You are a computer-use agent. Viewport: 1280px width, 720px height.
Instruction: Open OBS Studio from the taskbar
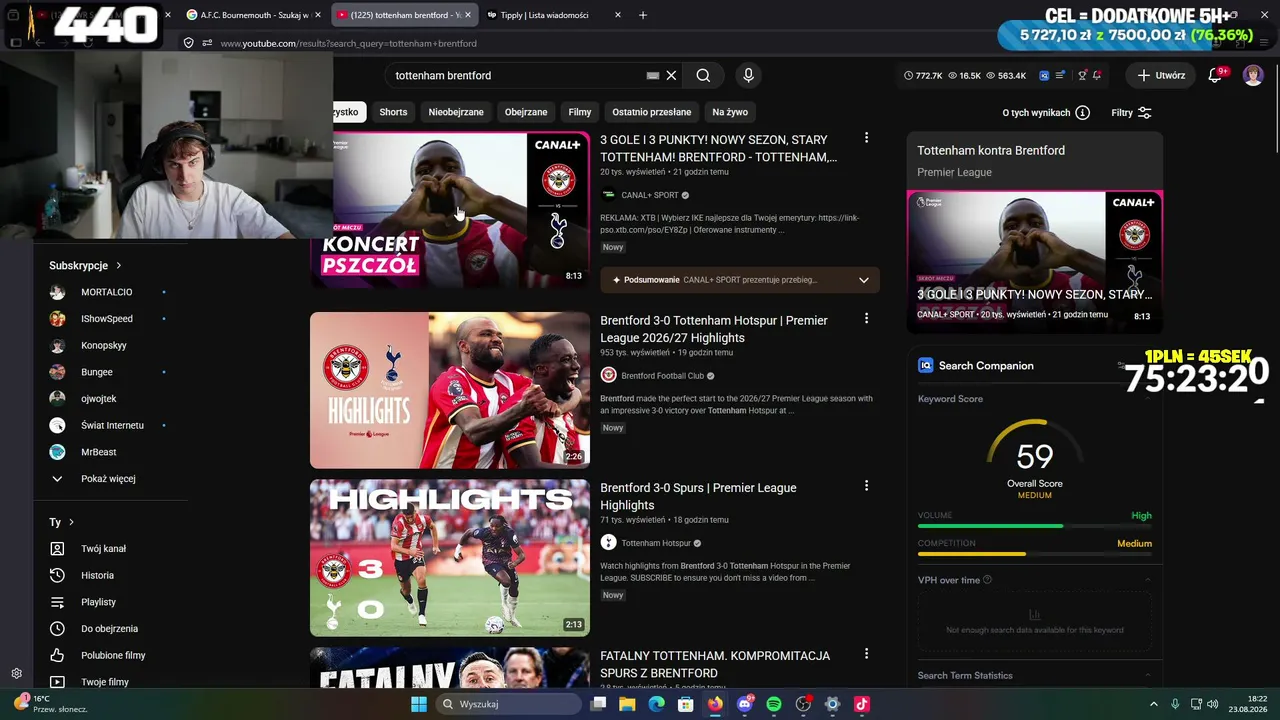tap(803, 704)
